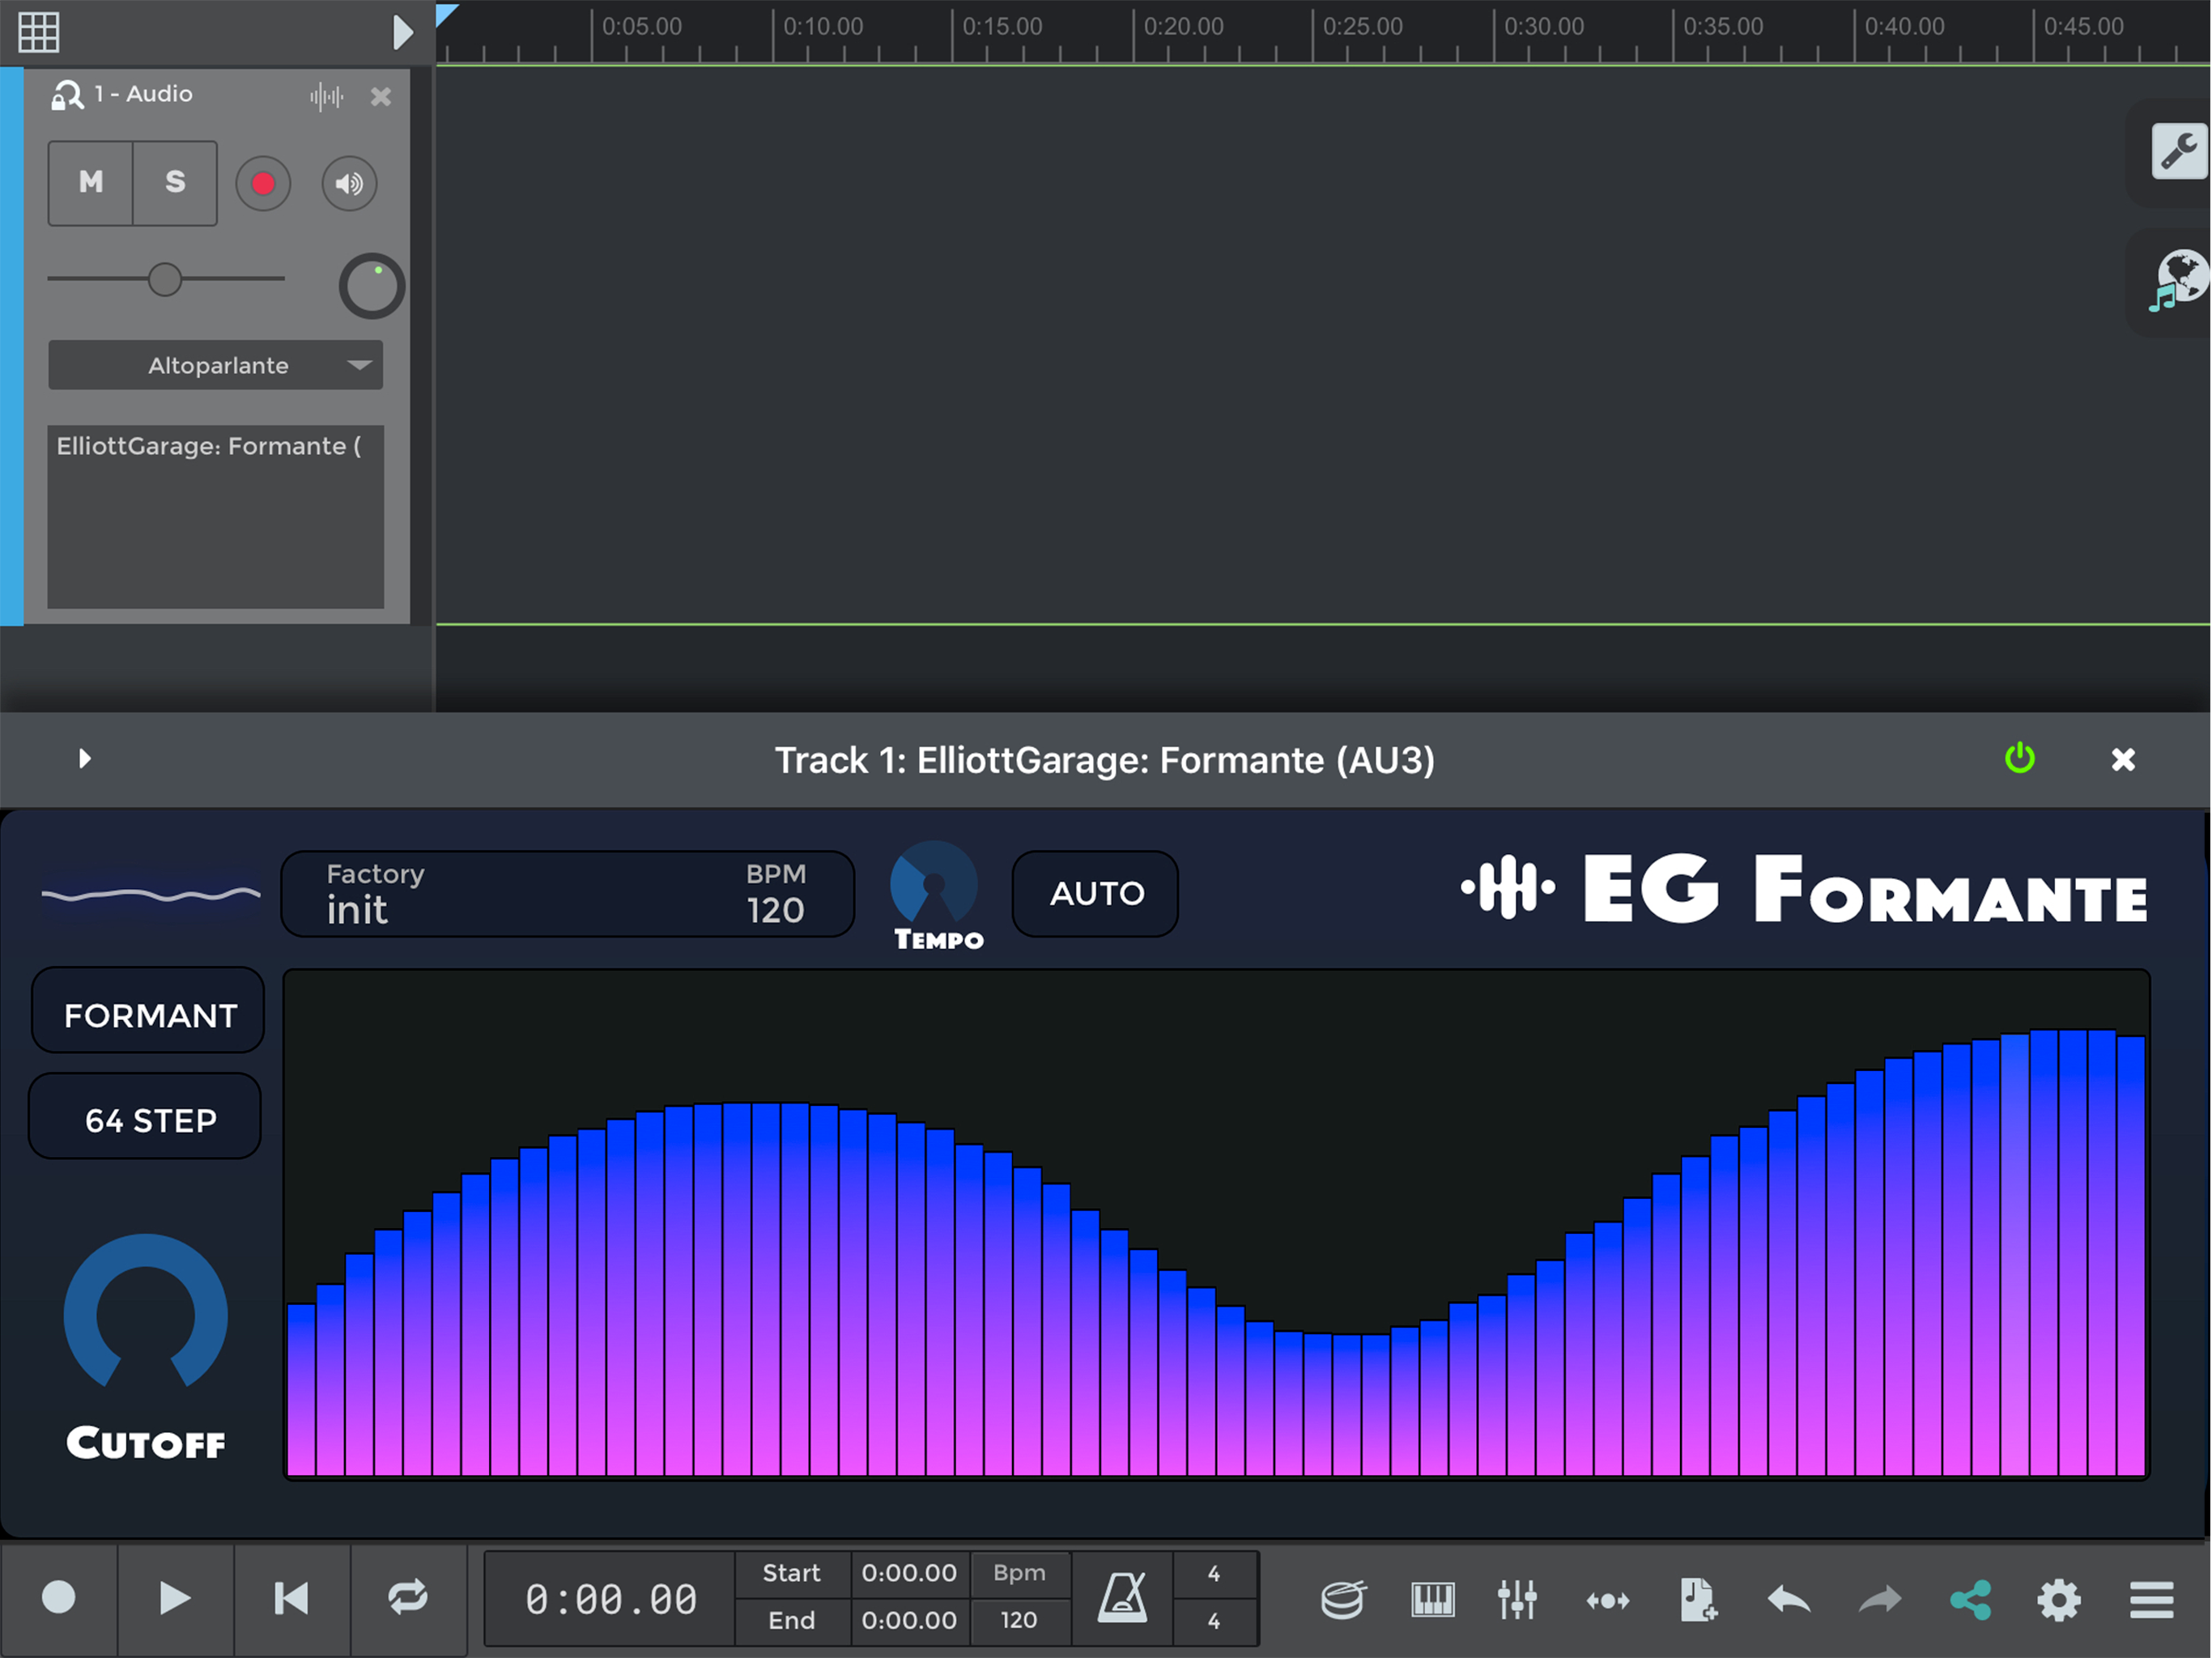Open the hamburger main menu
This screenshot has height=1658, width=2212.
[x=2151, y=1599]
